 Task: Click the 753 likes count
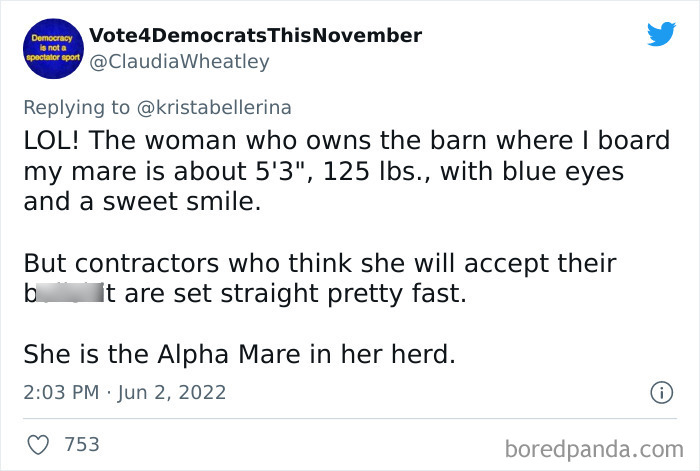[x=83, y=443]
